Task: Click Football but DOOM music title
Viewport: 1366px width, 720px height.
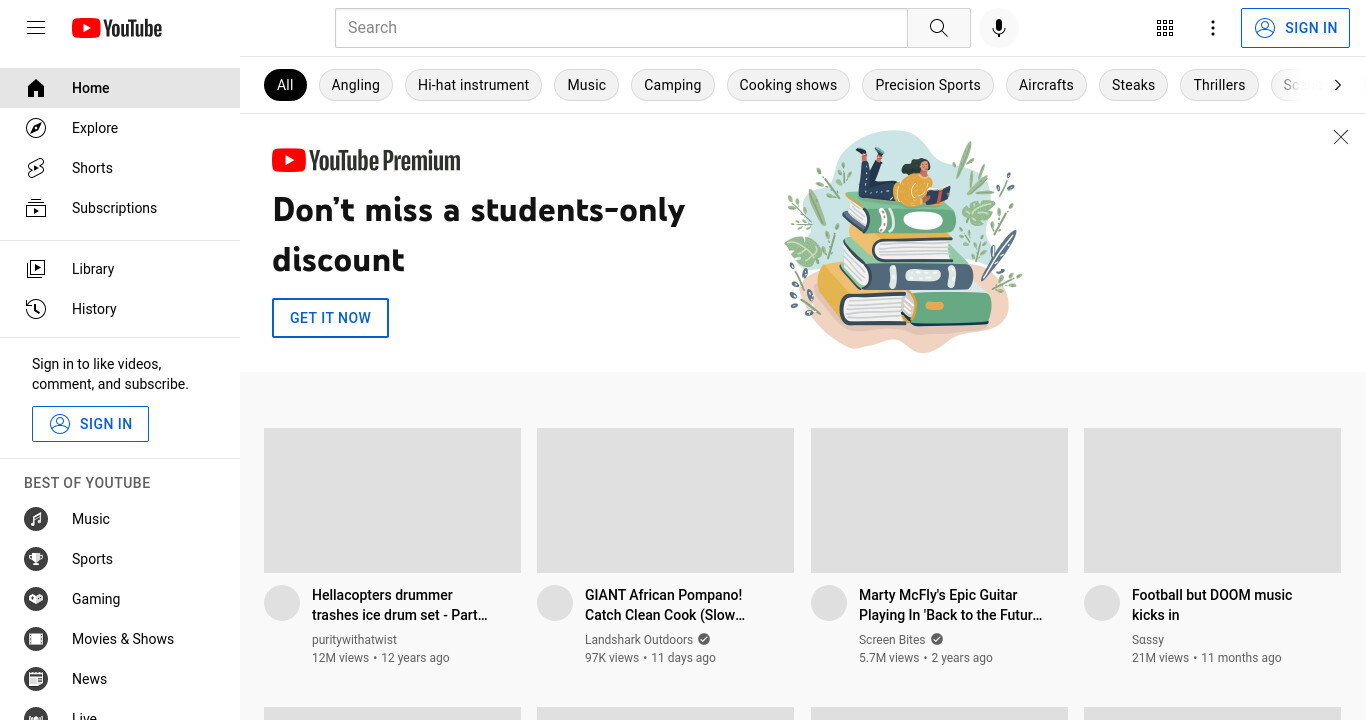Action: tap(1212, 605)
